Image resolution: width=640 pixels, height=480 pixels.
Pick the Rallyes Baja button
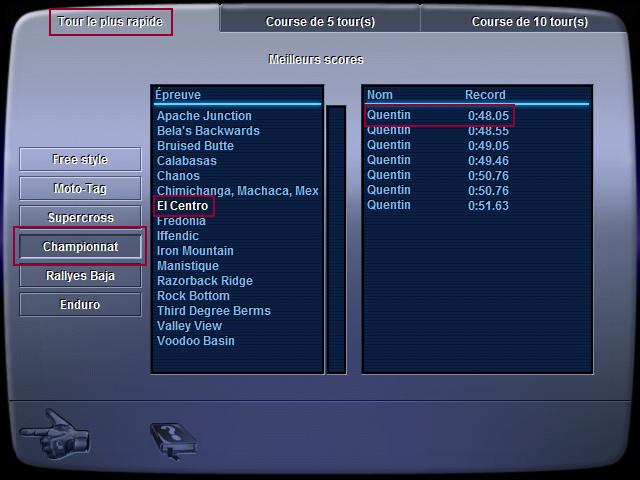(x=80, y=276)
